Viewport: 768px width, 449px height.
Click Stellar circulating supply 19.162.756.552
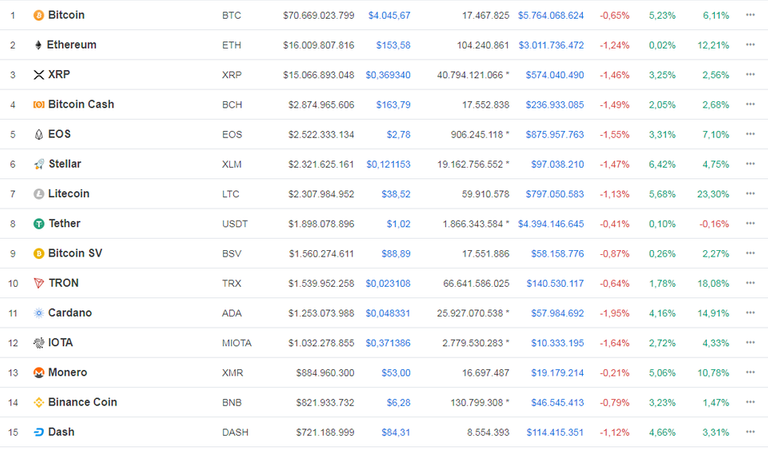click(x=470, y=165)
